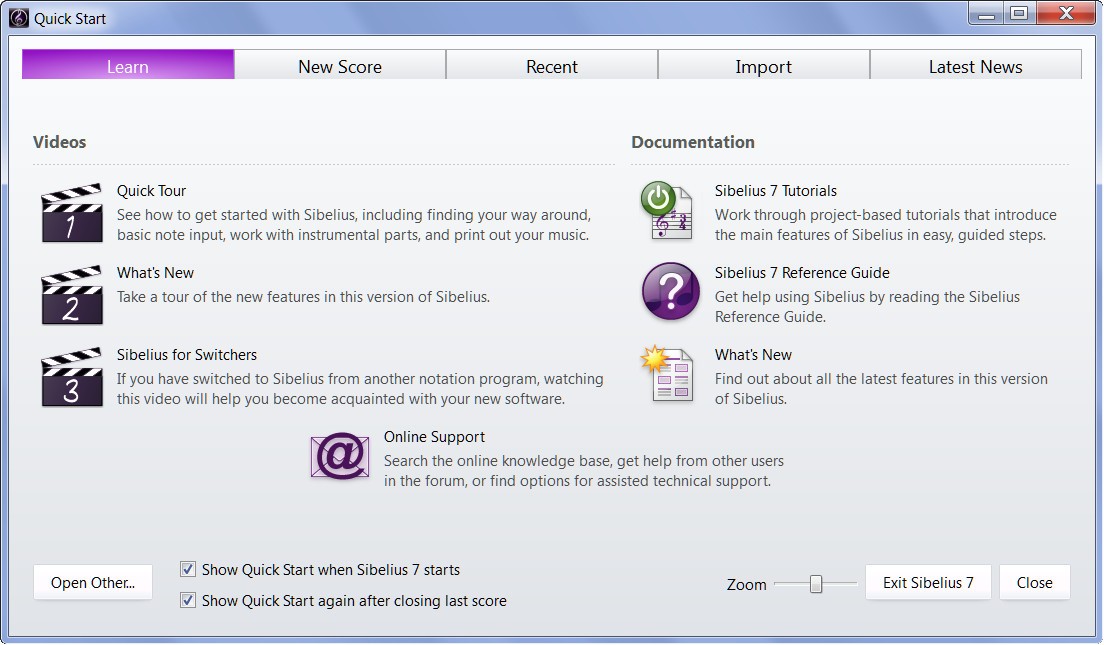Open the Quick Tour video title
1104x645 pixels.
tap(151, 191)
